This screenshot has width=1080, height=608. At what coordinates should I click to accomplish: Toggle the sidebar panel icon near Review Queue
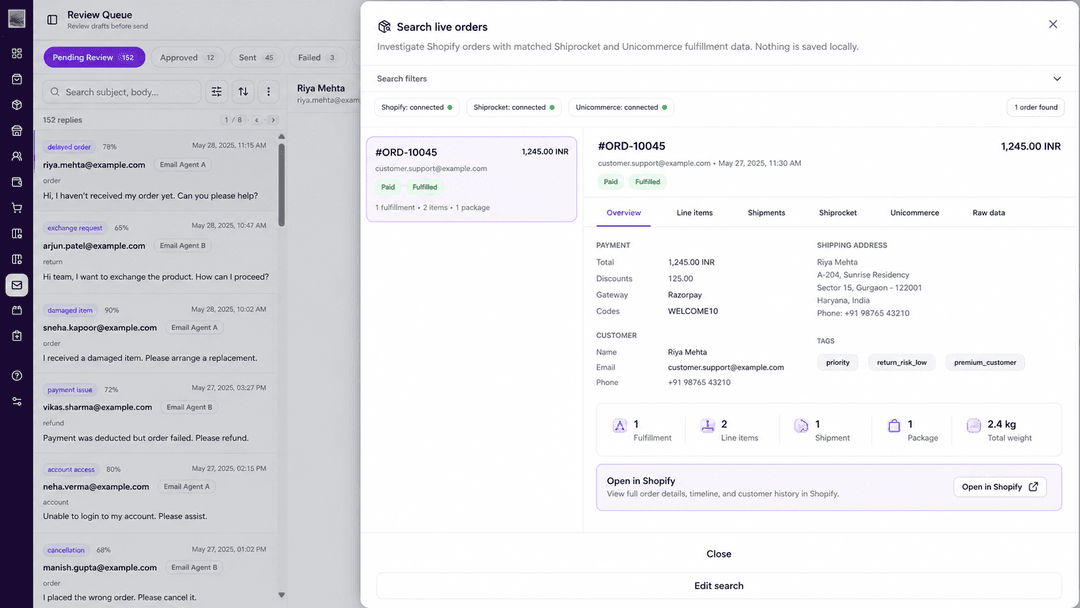click(x=52, y=20)
